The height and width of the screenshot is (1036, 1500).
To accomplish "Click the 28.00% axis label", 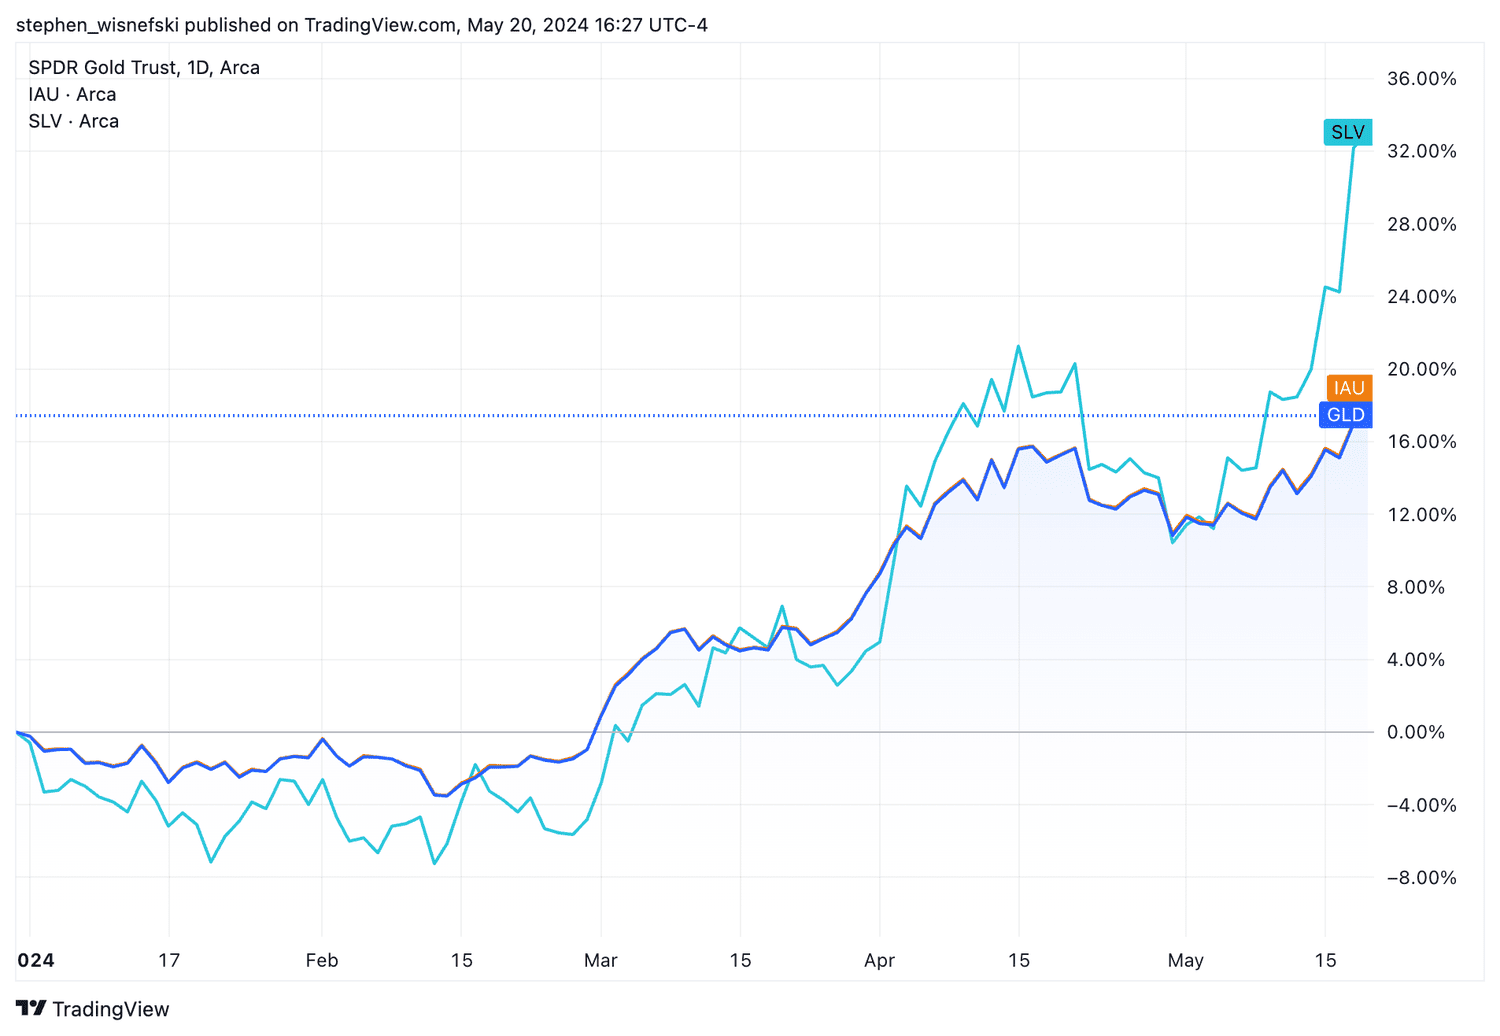I will click(x=1421, y=224).
